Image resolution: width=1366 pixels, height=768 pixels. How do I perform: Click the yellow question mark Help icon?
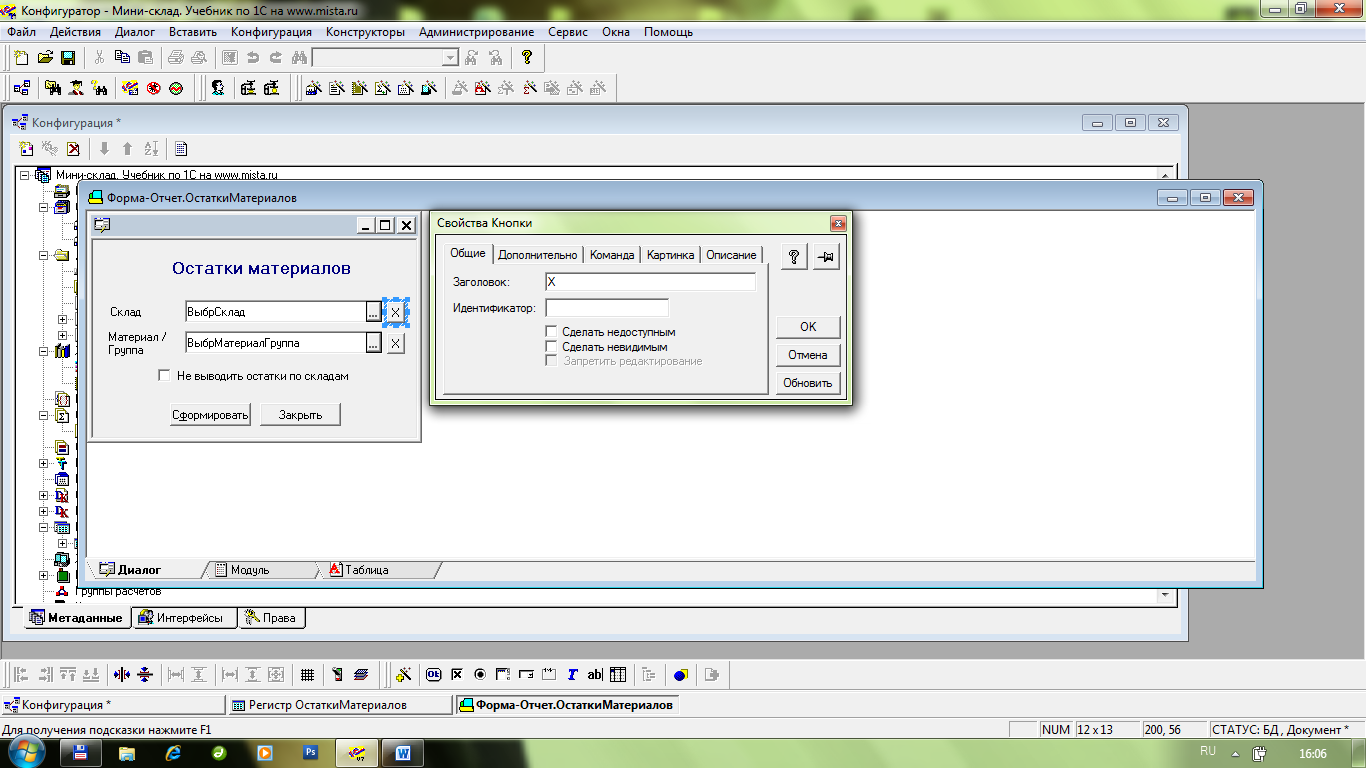(x=527, y=58)
